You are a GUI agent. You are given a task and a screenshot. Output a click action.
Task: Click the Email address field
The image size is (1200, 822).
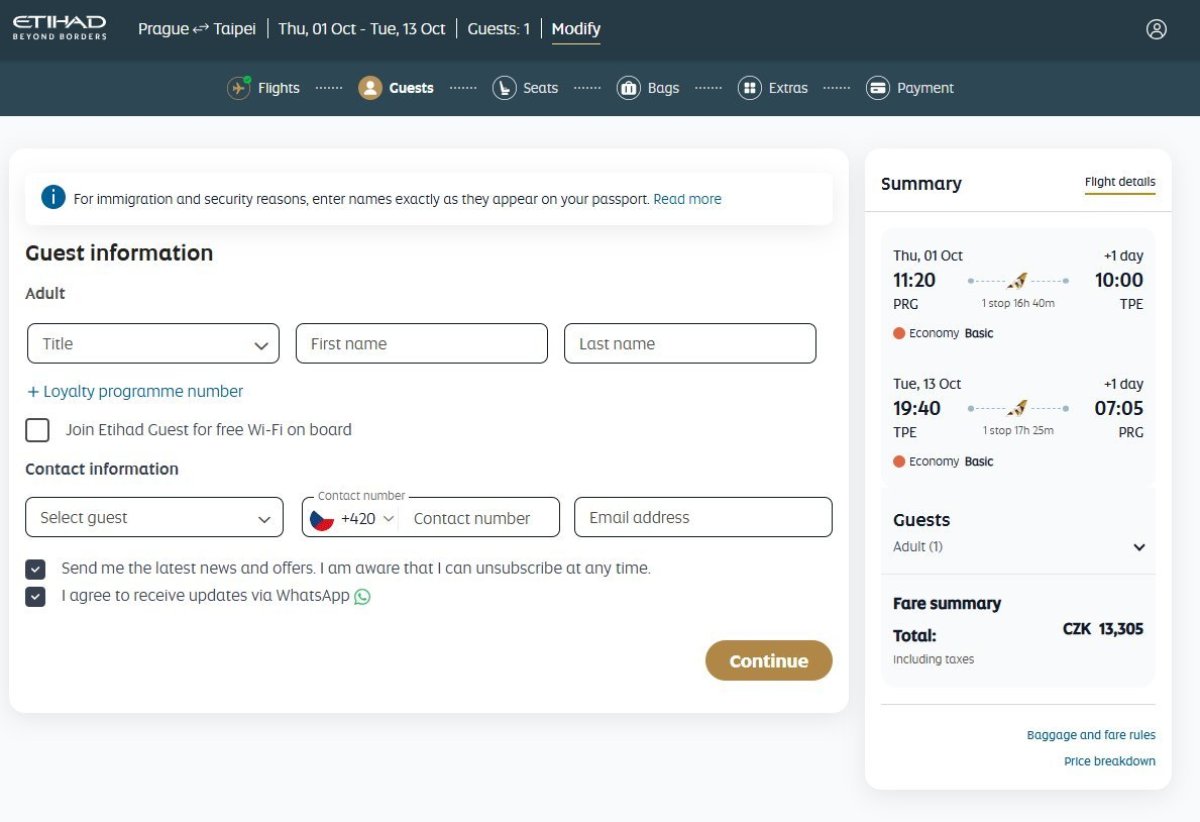point(703,517)
